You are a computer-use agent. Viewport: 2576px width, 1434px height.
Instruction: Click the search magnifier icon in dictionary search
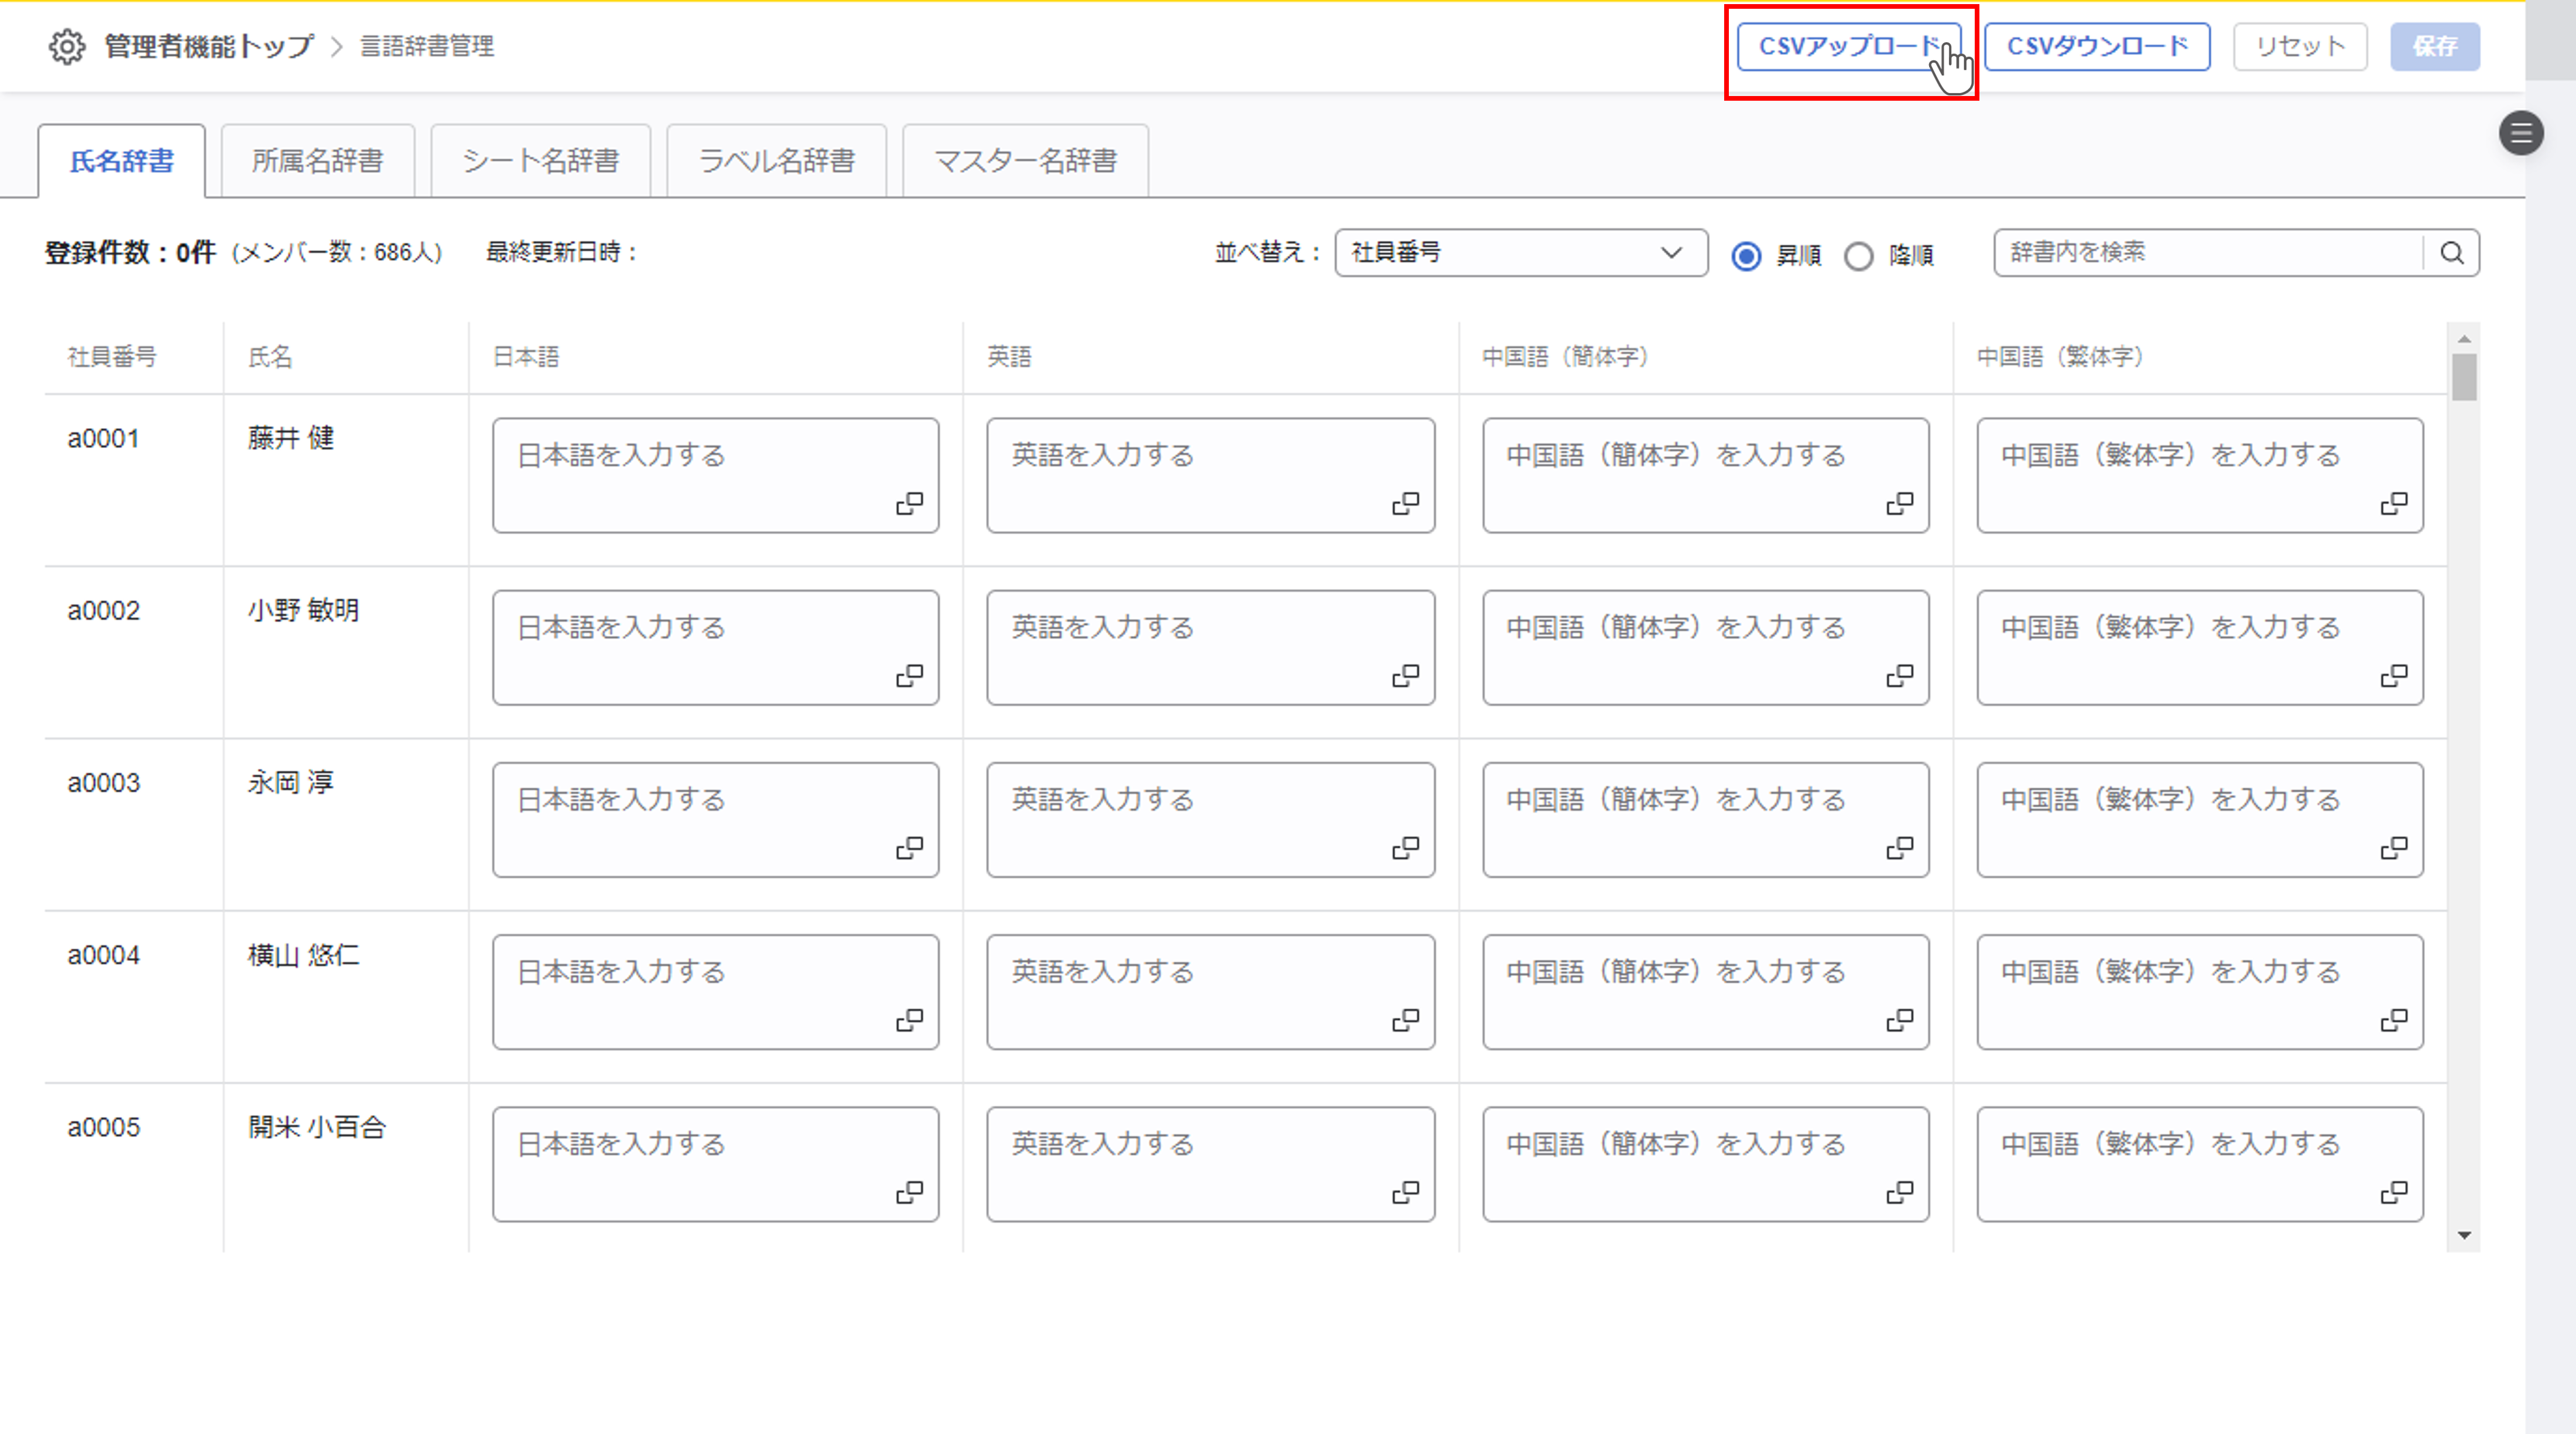(2451, 253)
